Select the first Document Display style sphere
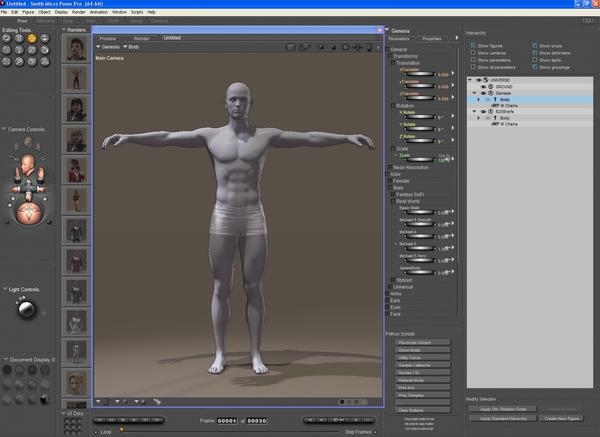 7,369
